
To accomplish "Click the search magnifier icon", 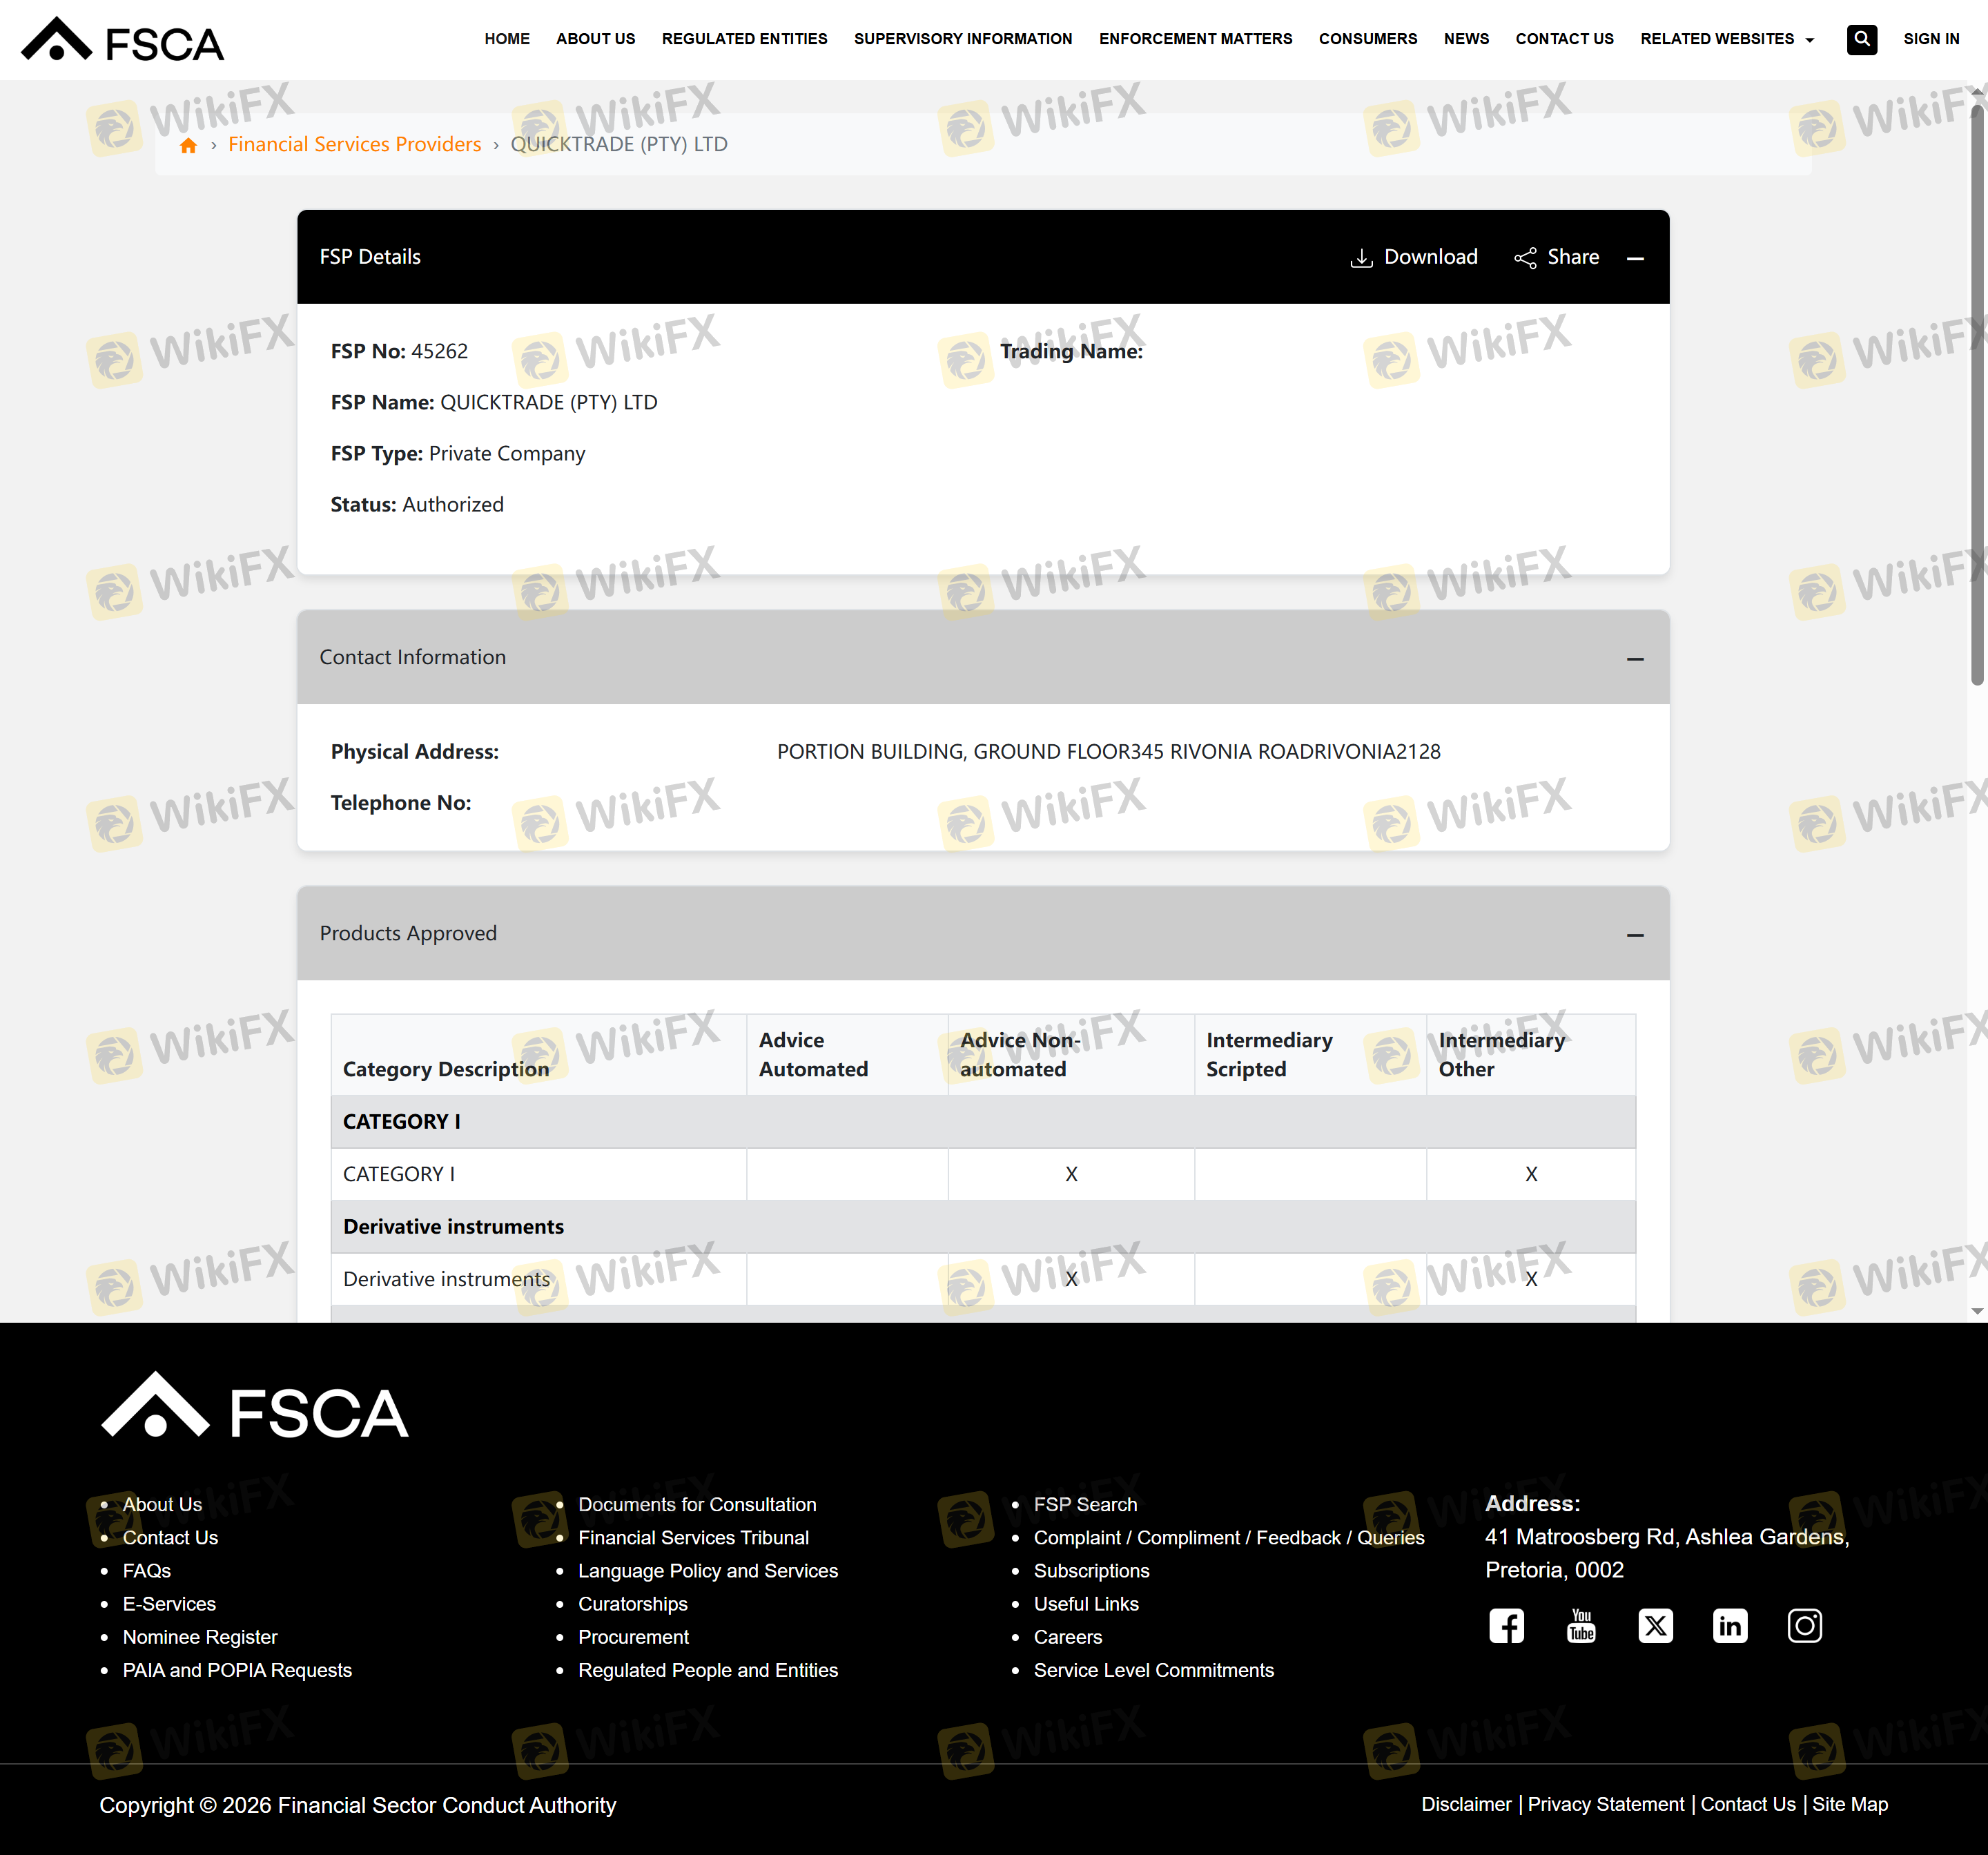I will click(x=1861, y=39).
